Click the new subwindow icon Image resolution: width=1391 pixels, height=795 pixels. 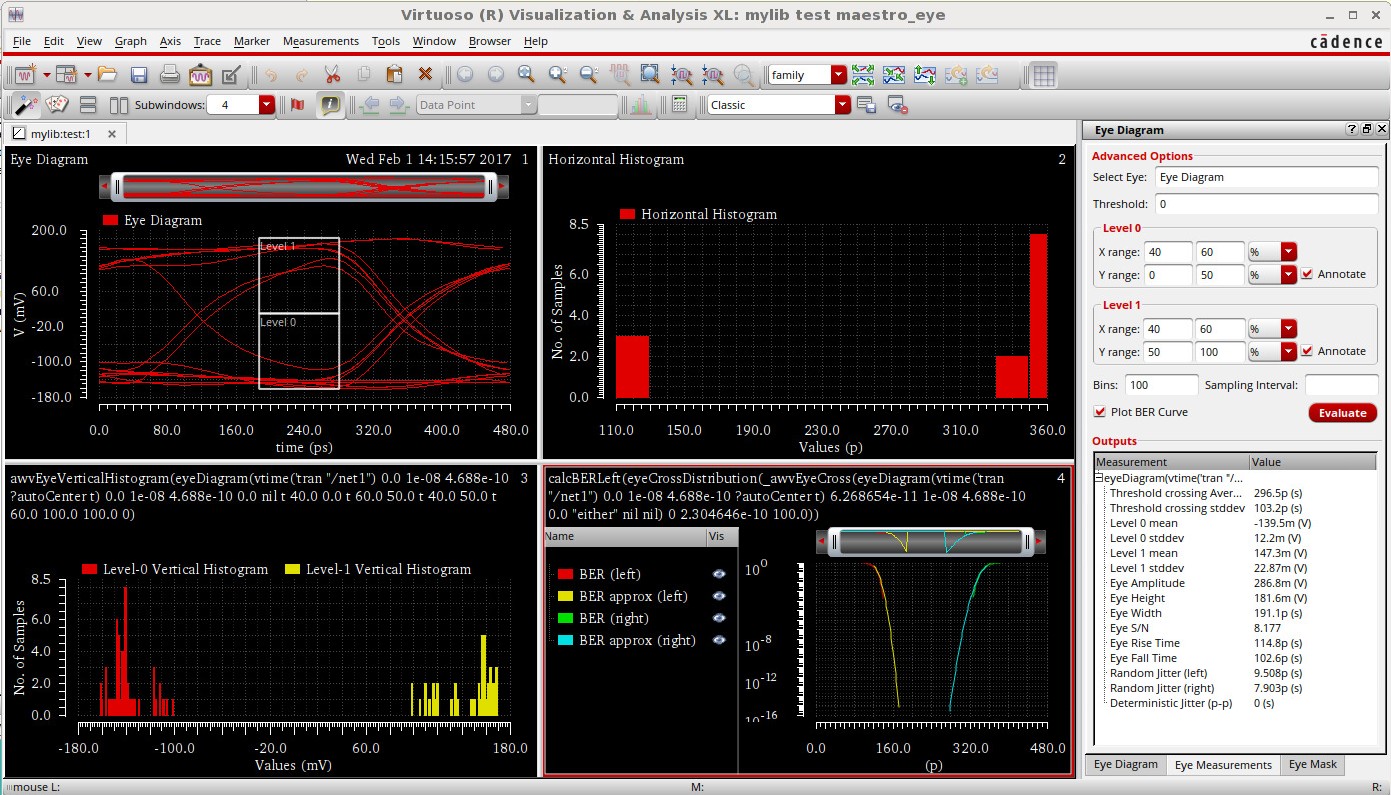point(67,75)
